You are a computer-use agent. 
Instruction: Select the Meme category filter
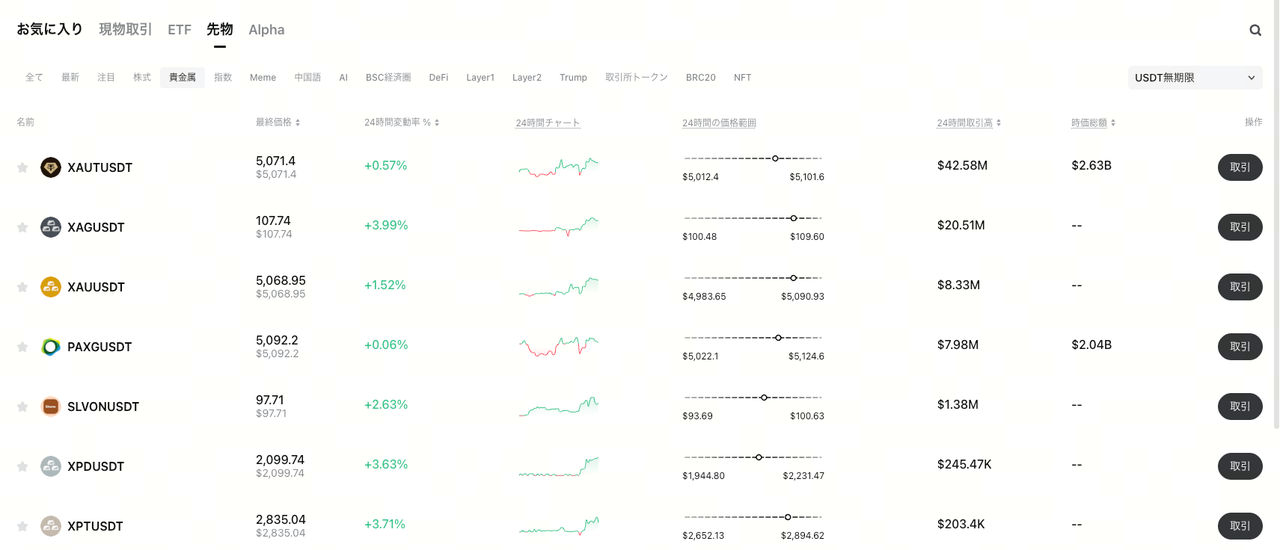[263, 77]
